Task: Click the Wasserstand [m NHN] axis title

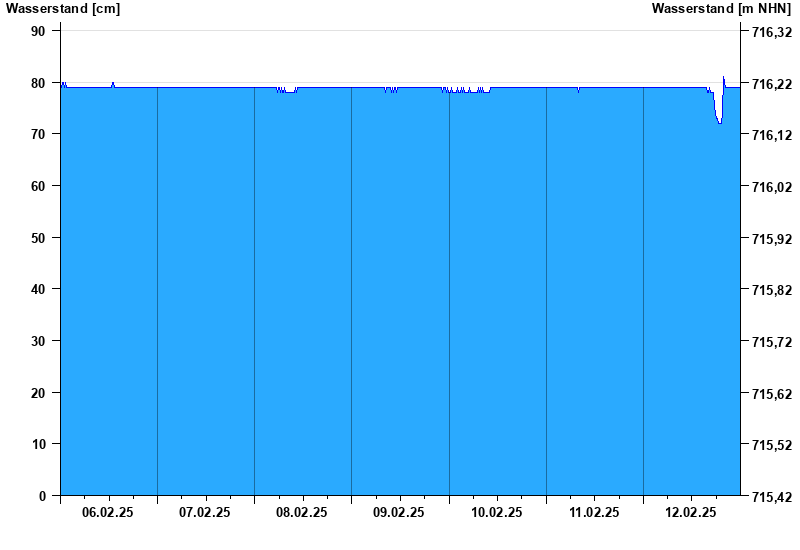Action: [721, 9]
